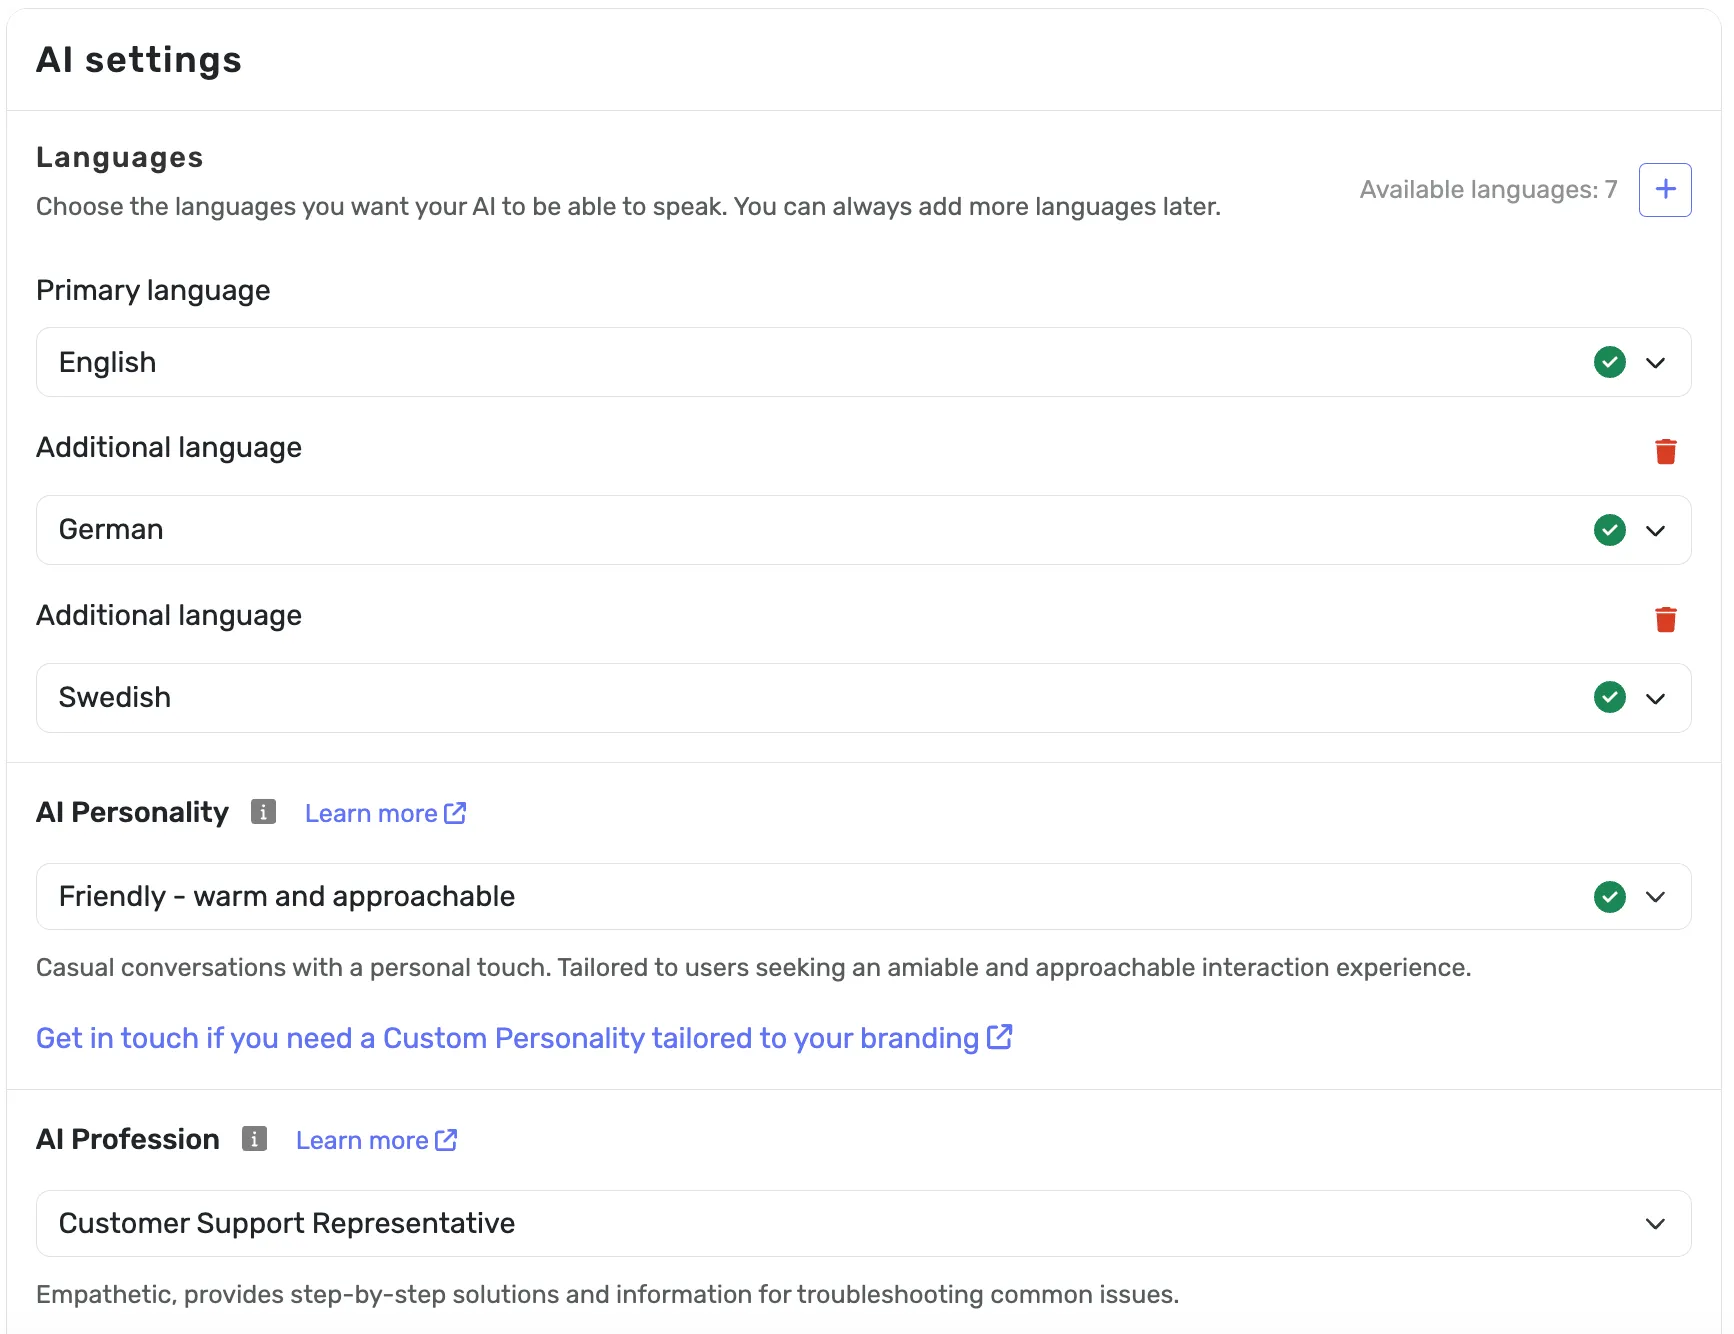Click the Custom Personality get in touch link
This screenshot has width=1734, height=1334.
(523, 1038)
